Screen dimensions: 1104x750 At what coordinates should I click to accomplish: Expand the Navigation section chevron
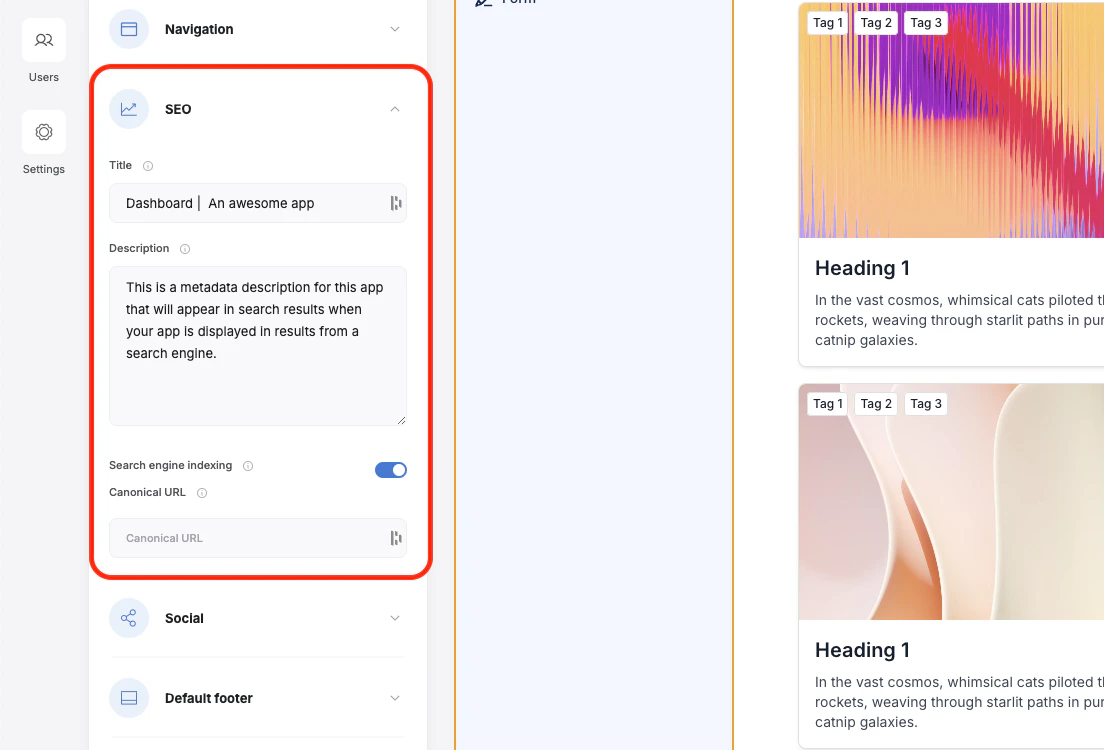click(395, 29)
